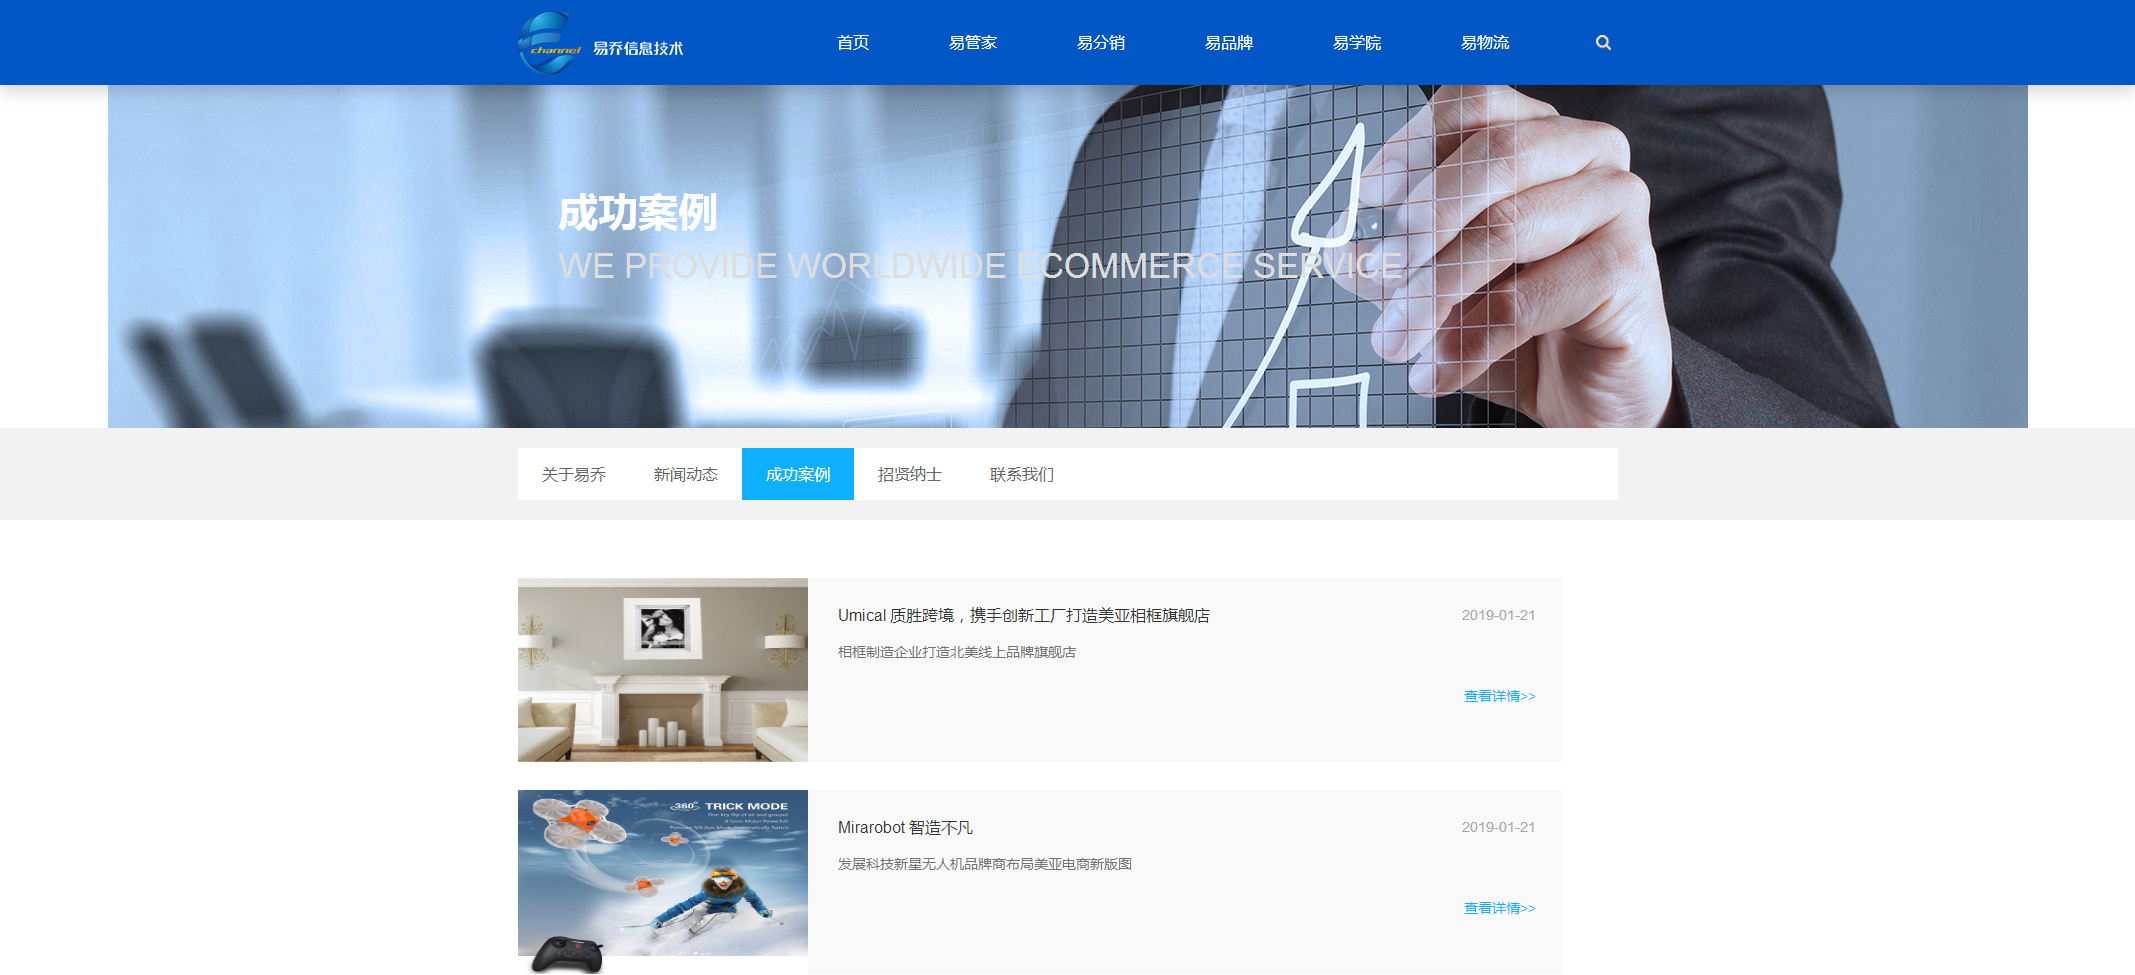Screen dimensions: 2135x975
Task: Open the 招贤纳士 tab
Action: click(x=909, y=474)
